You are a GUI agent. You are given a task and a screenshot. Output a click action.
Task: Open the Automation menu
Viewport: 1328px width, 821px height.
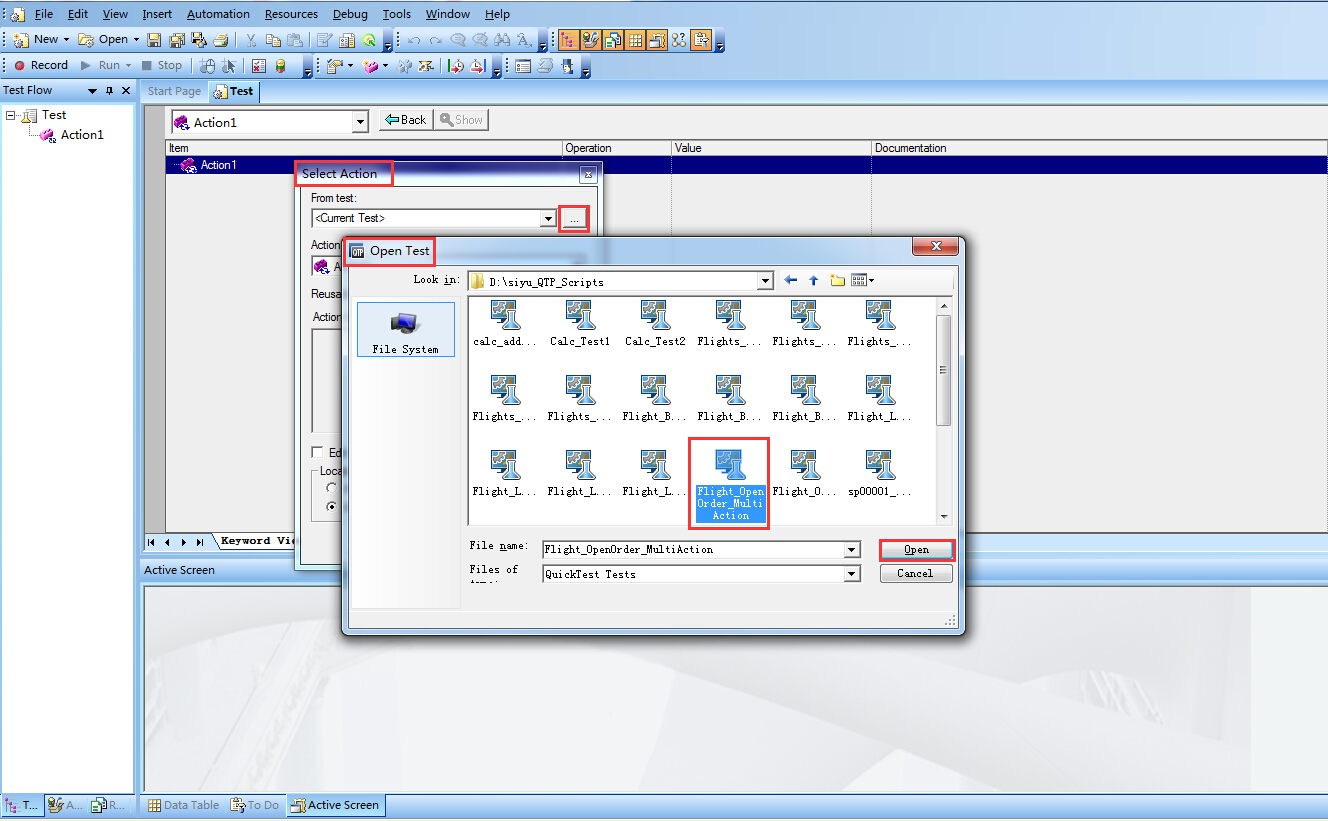point(218,14)
